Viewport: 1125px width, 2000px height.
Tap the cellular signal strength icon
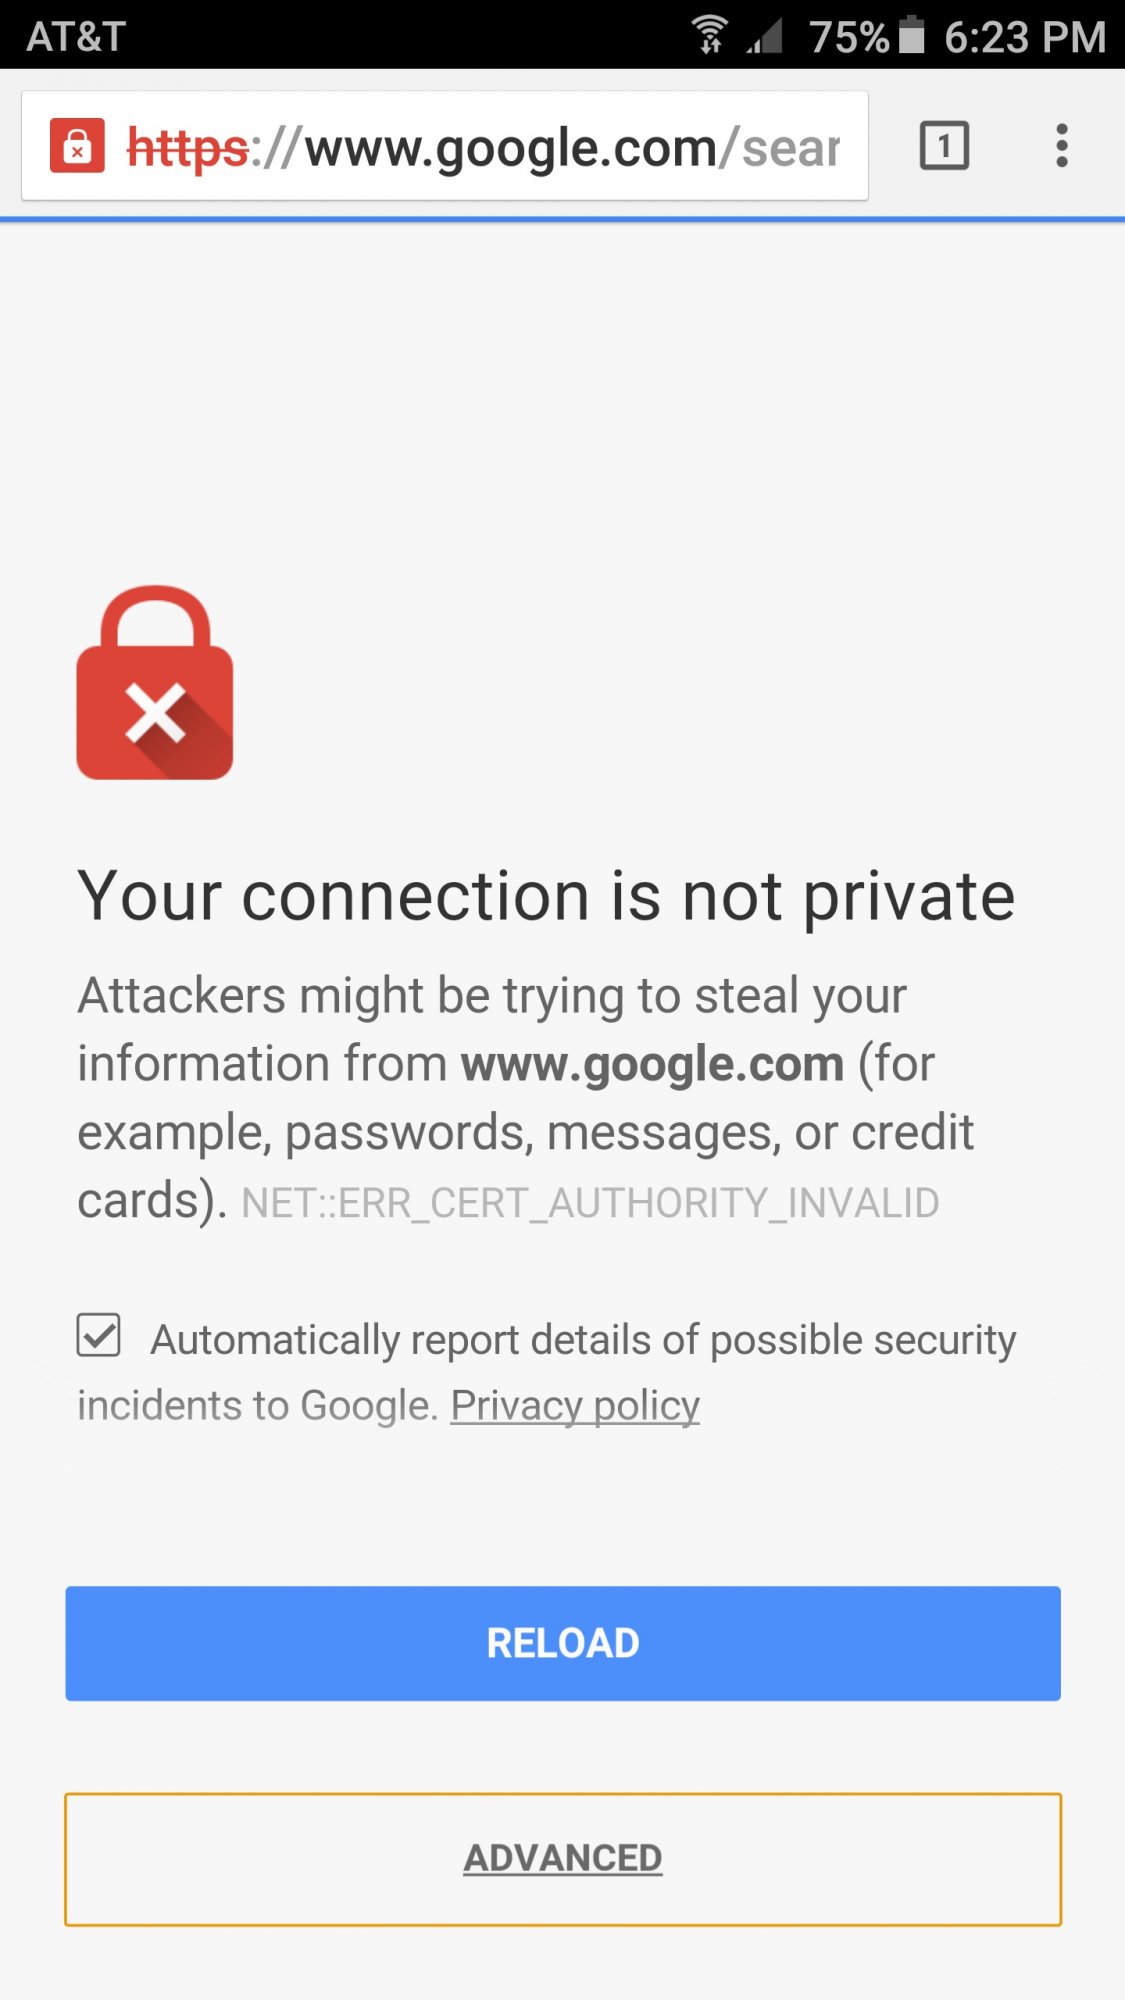coord(764,36)
